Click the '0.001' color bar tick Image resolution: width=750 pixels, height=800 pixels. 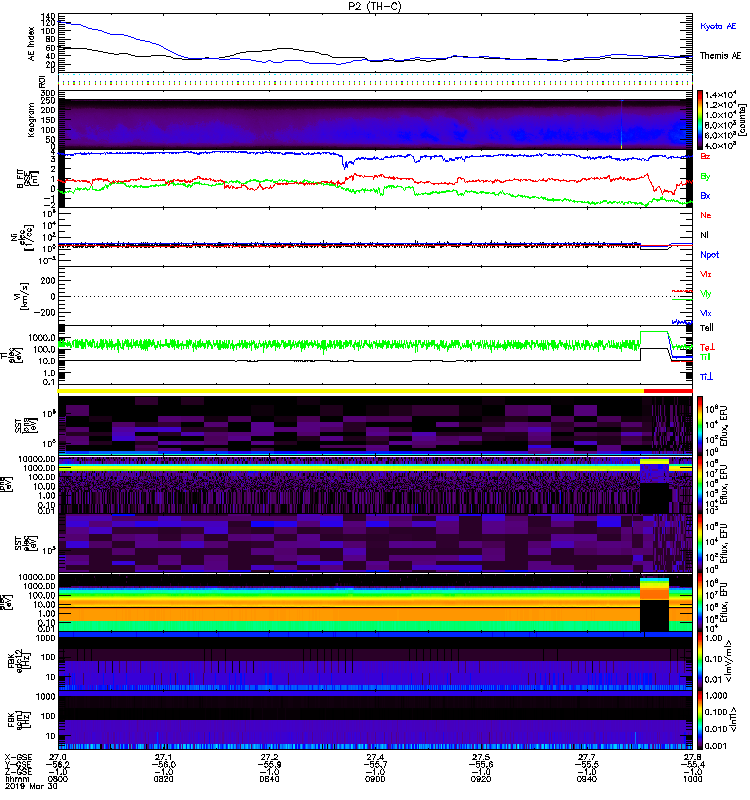[715, 746]
